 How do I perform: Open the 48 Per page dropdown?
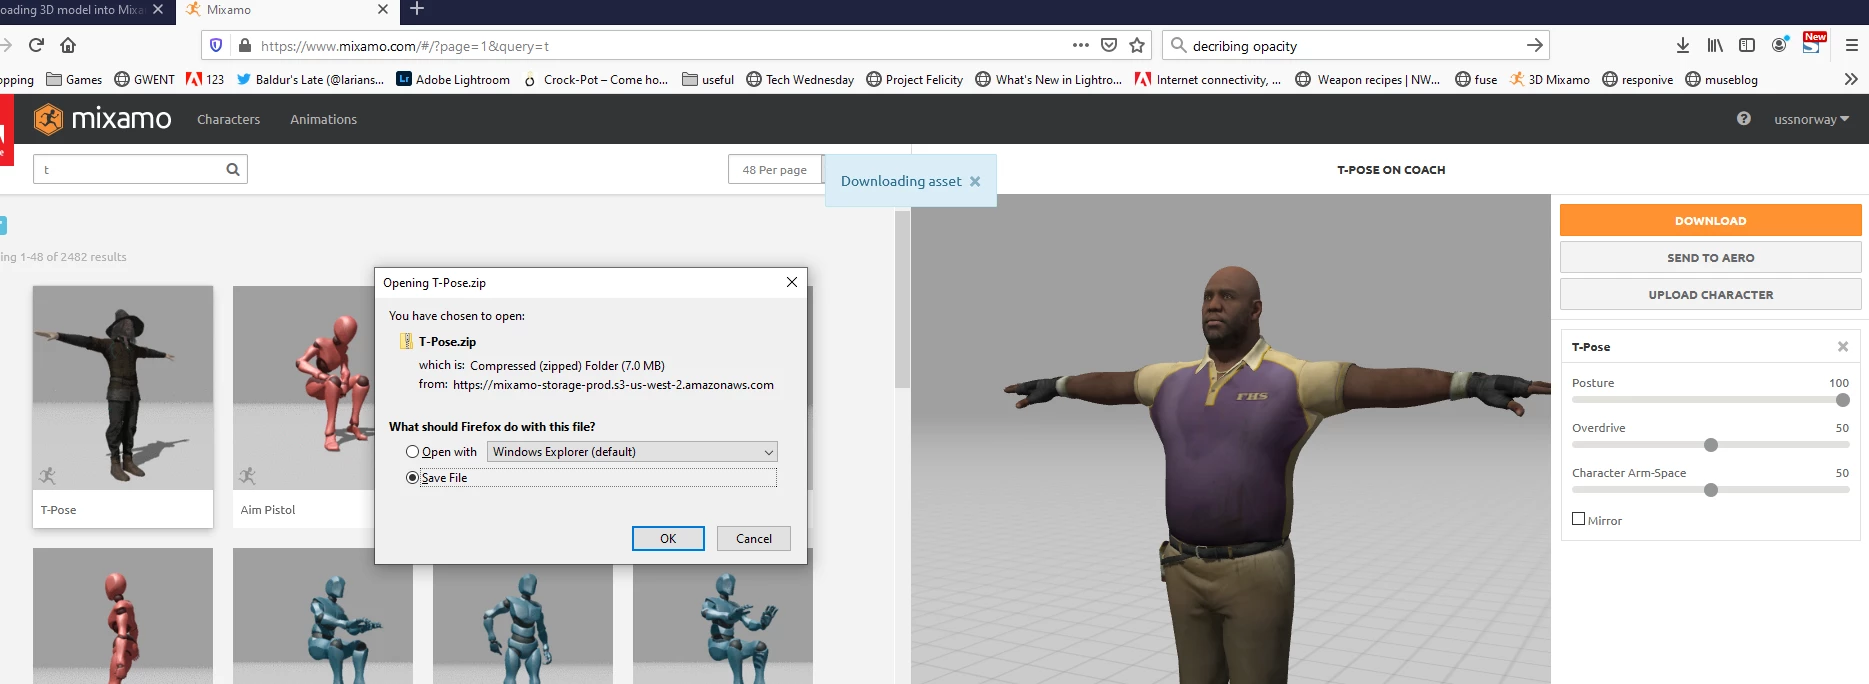coord(775,169)
